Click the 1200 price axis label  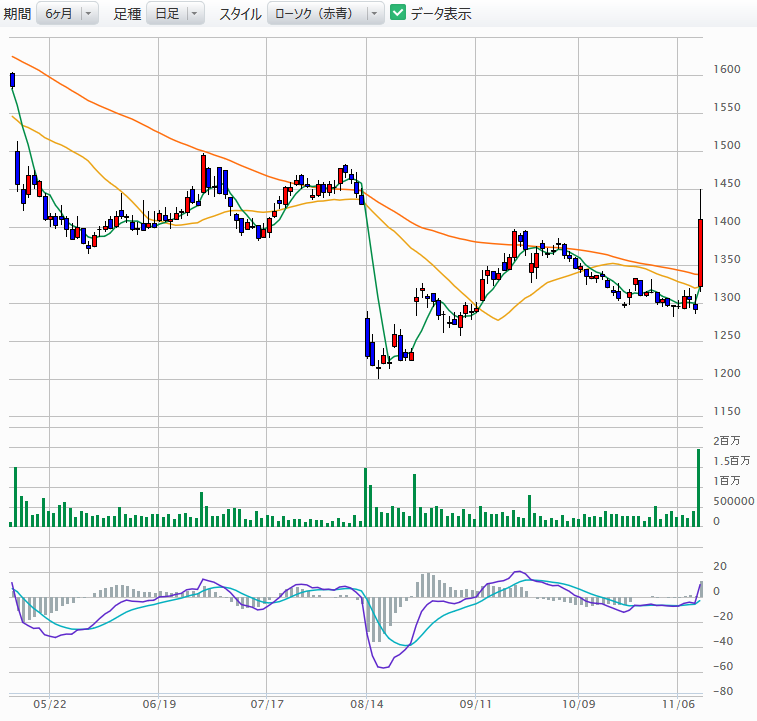tap(727, 374)
